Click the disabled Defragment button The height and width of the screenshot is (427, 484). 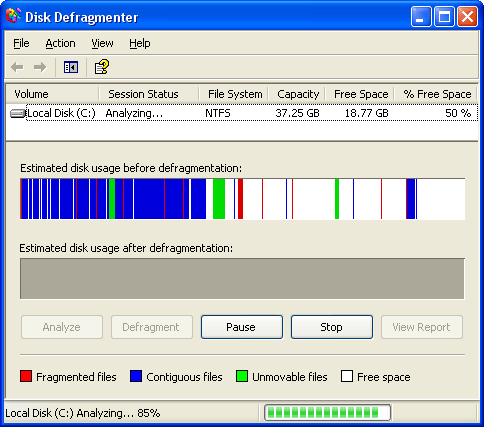click(152, 327)
